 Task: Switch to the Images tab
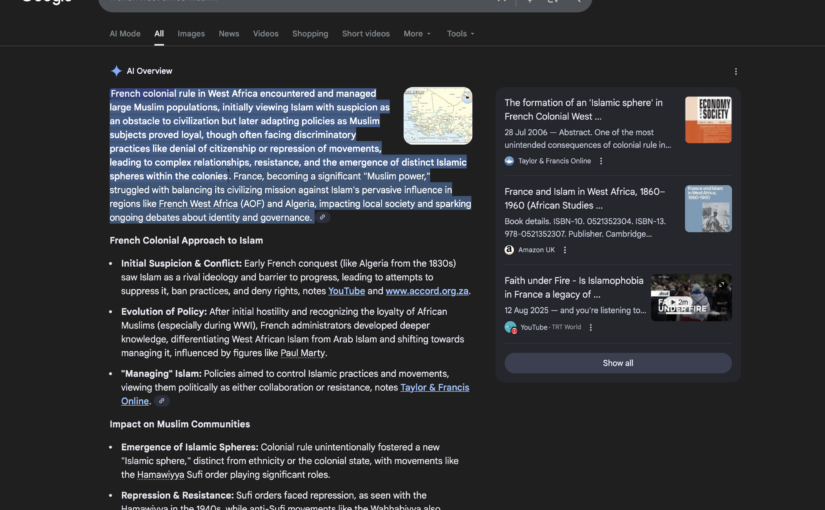191,34
